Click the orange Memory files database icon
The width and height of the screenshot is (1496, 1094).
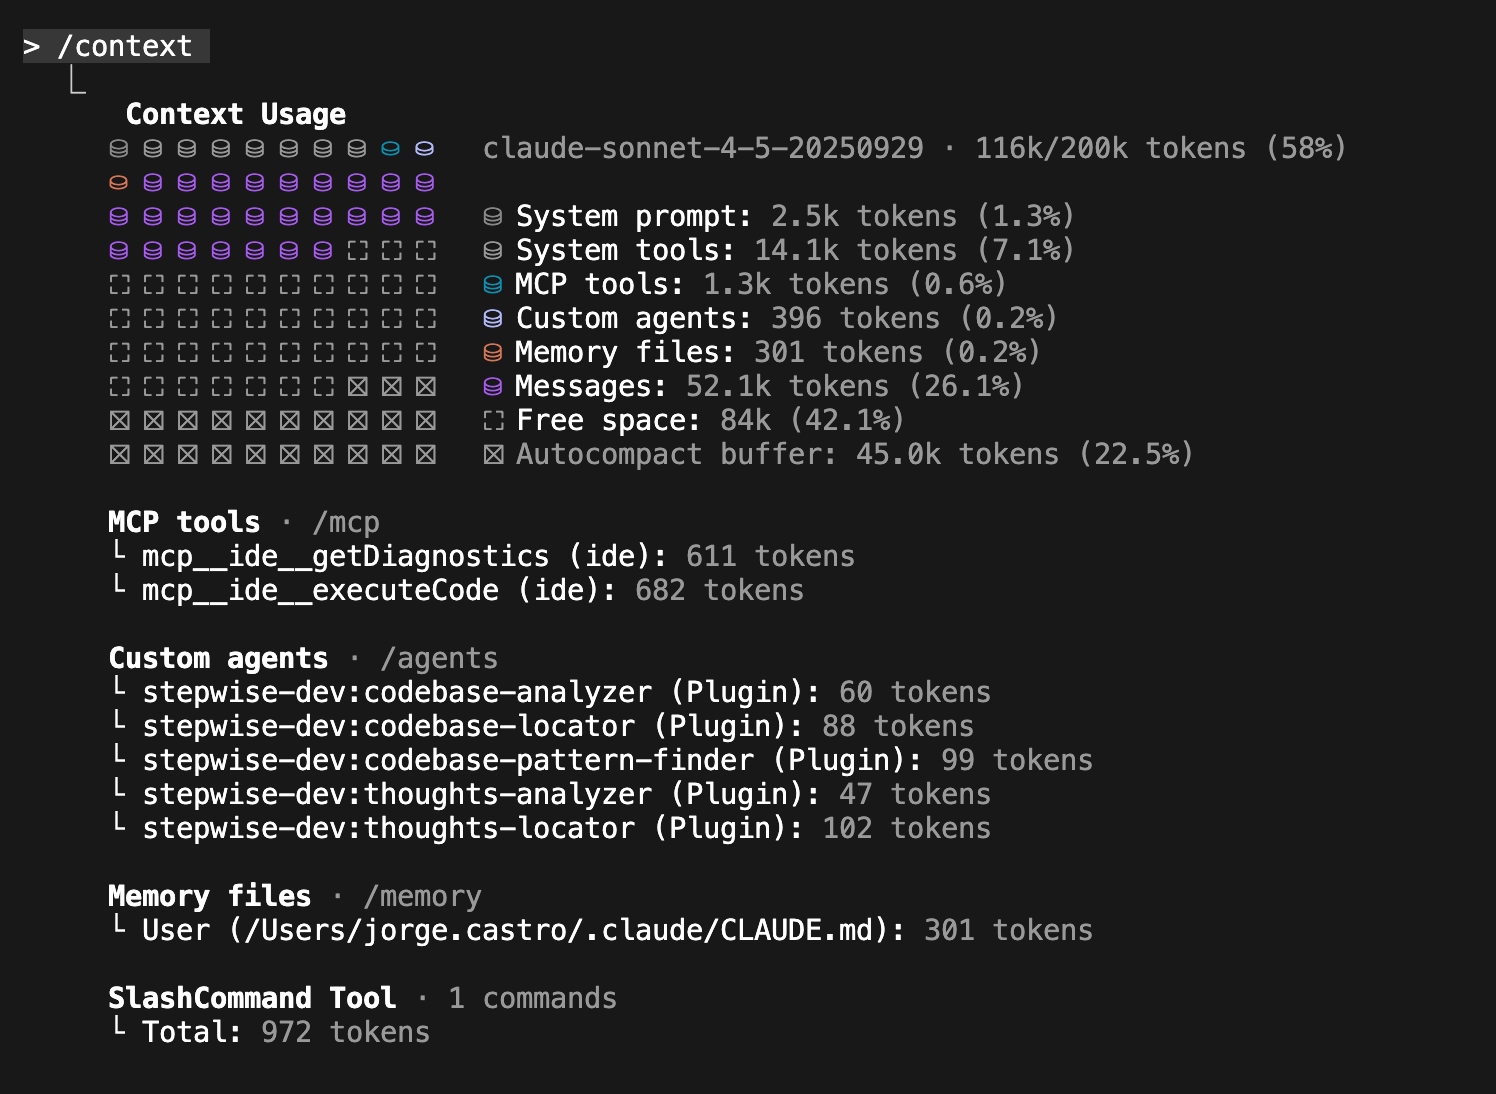(x=492, y=352)
